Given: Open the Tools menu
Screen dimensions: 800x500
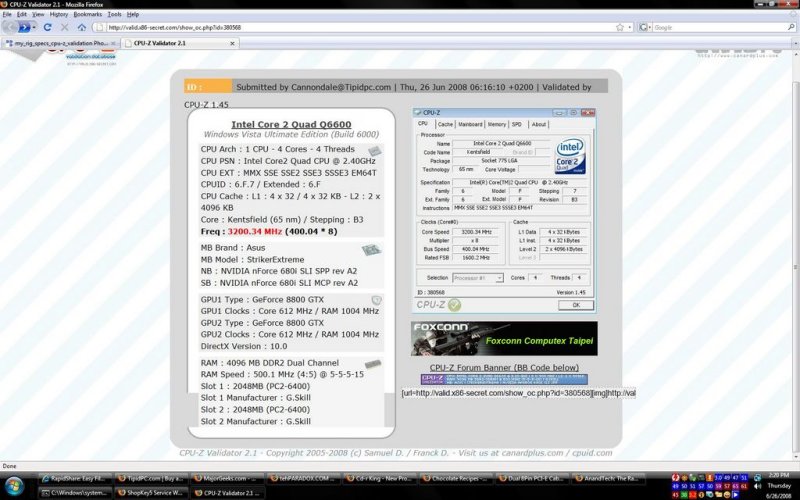Looking at the screenshot, I should [114, 14].
